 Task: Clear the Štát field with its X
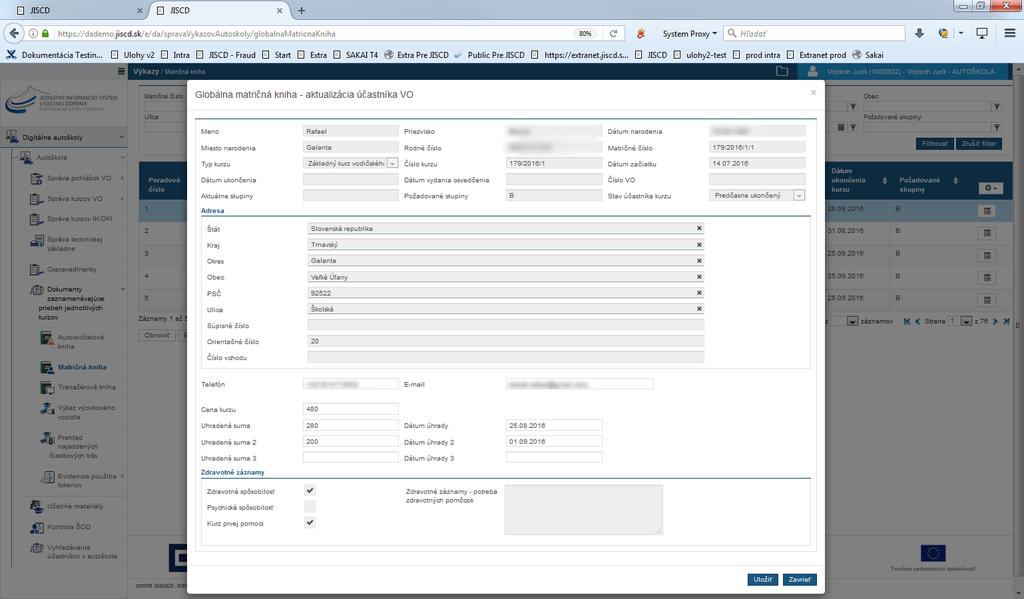tap(699, 229)
